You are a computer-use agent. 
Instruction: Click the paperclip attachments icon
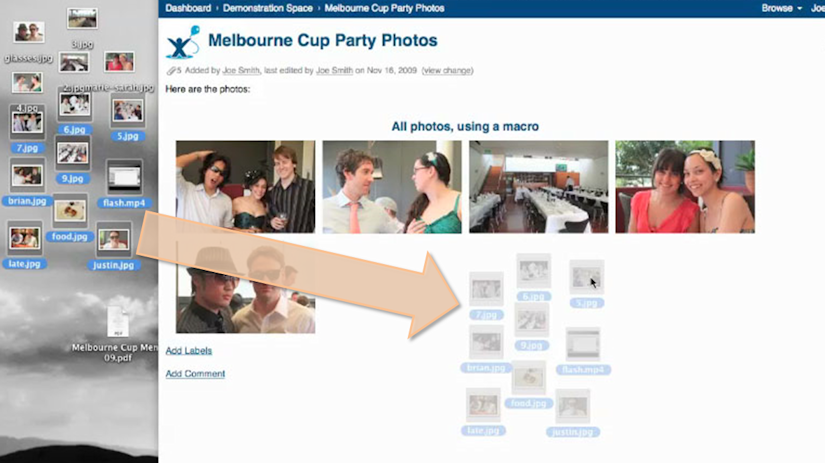(x=171, y=71)
